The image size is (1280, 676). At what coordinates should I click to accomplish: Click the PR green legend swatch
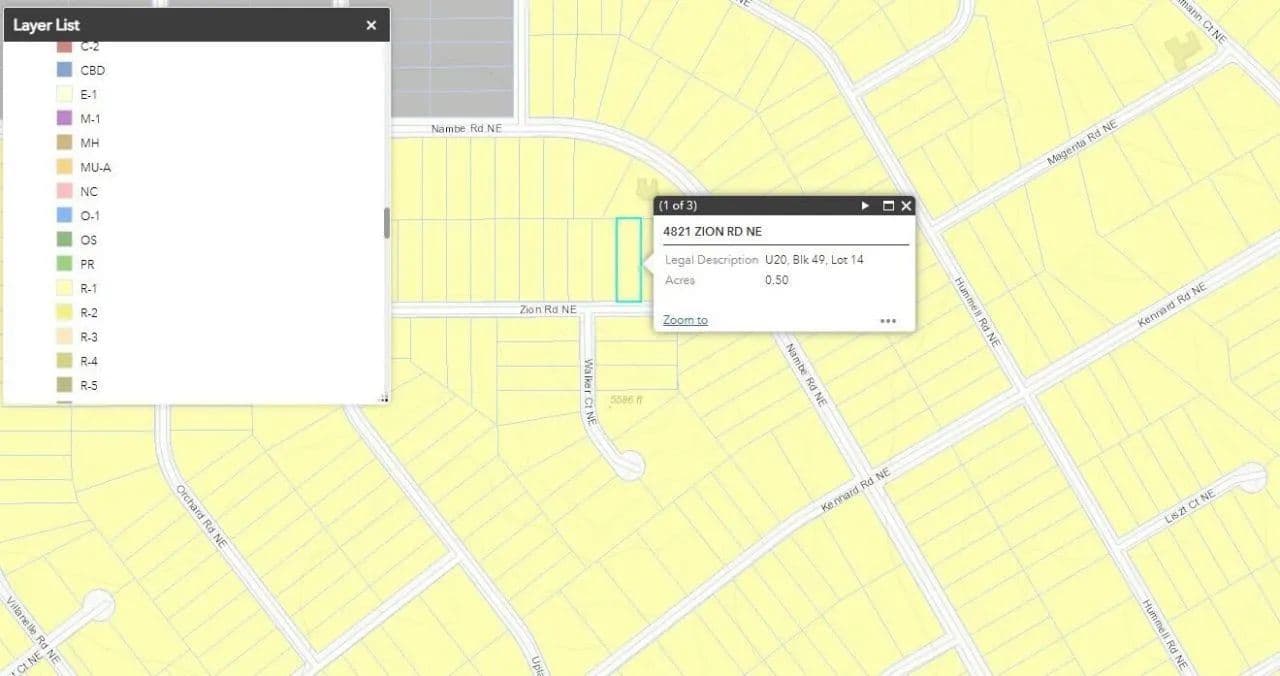coord(64,264)
